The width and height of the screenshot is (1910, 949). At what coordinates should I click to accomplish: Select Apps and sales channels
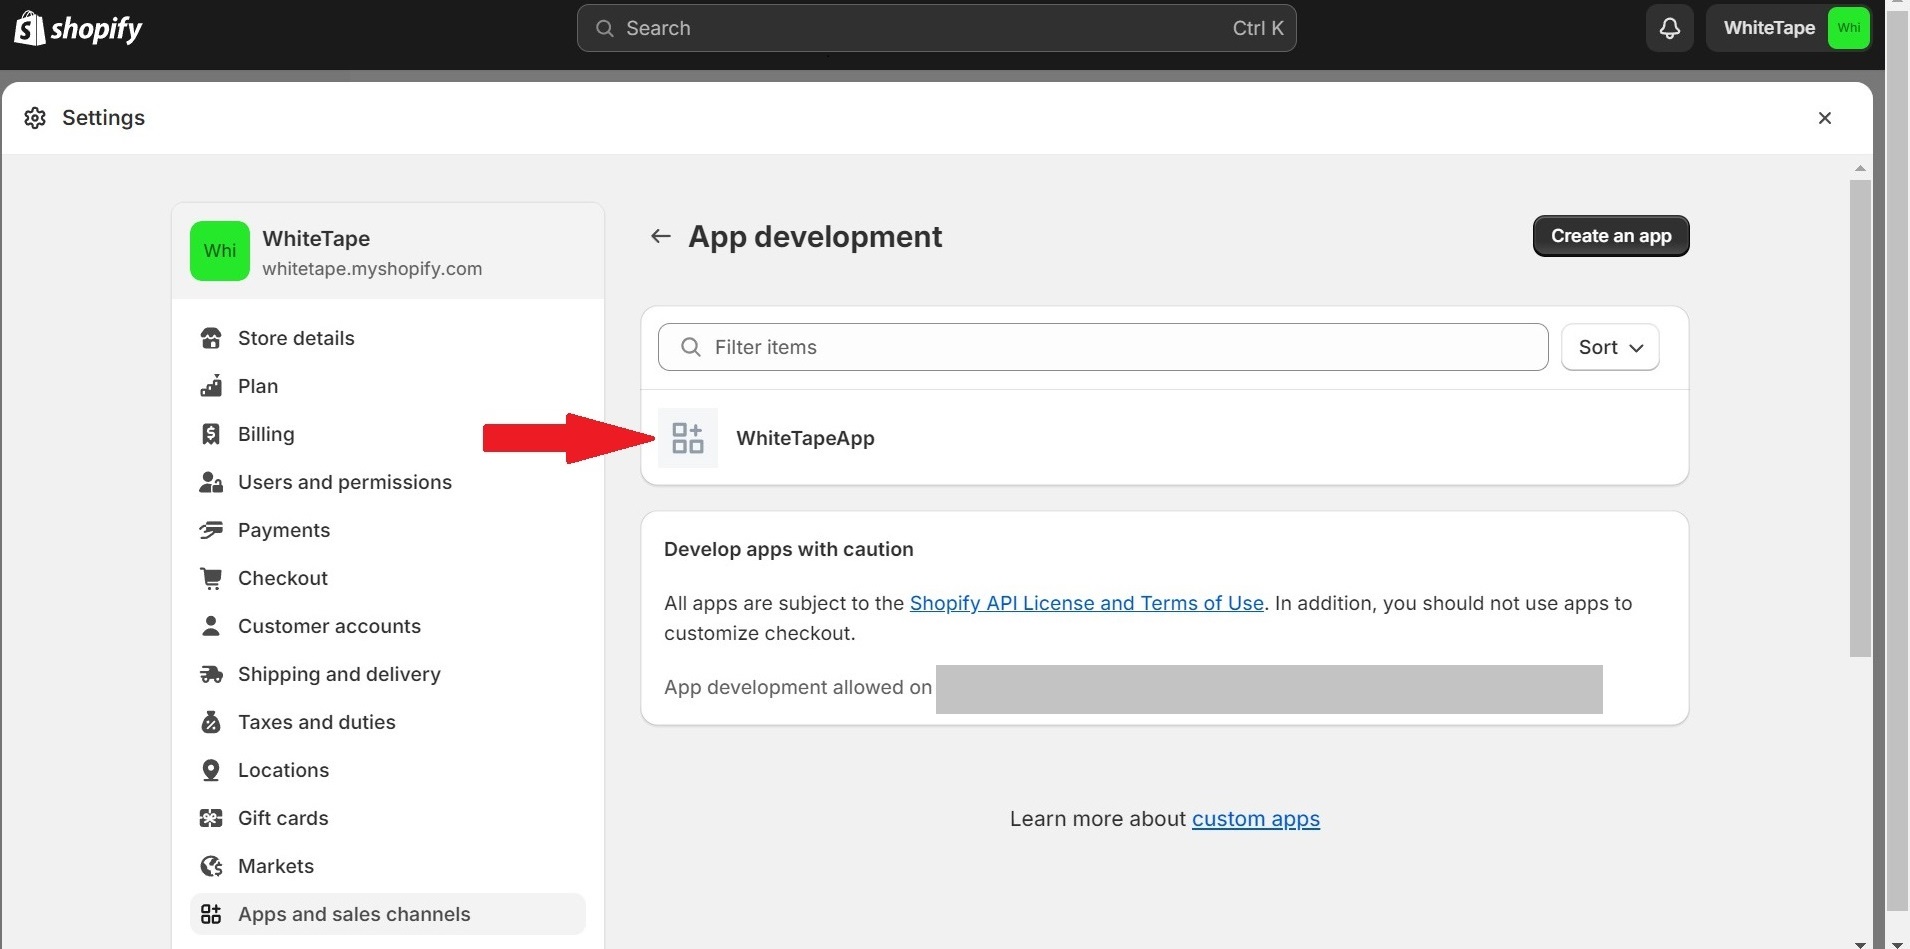[x=387, y=914]
